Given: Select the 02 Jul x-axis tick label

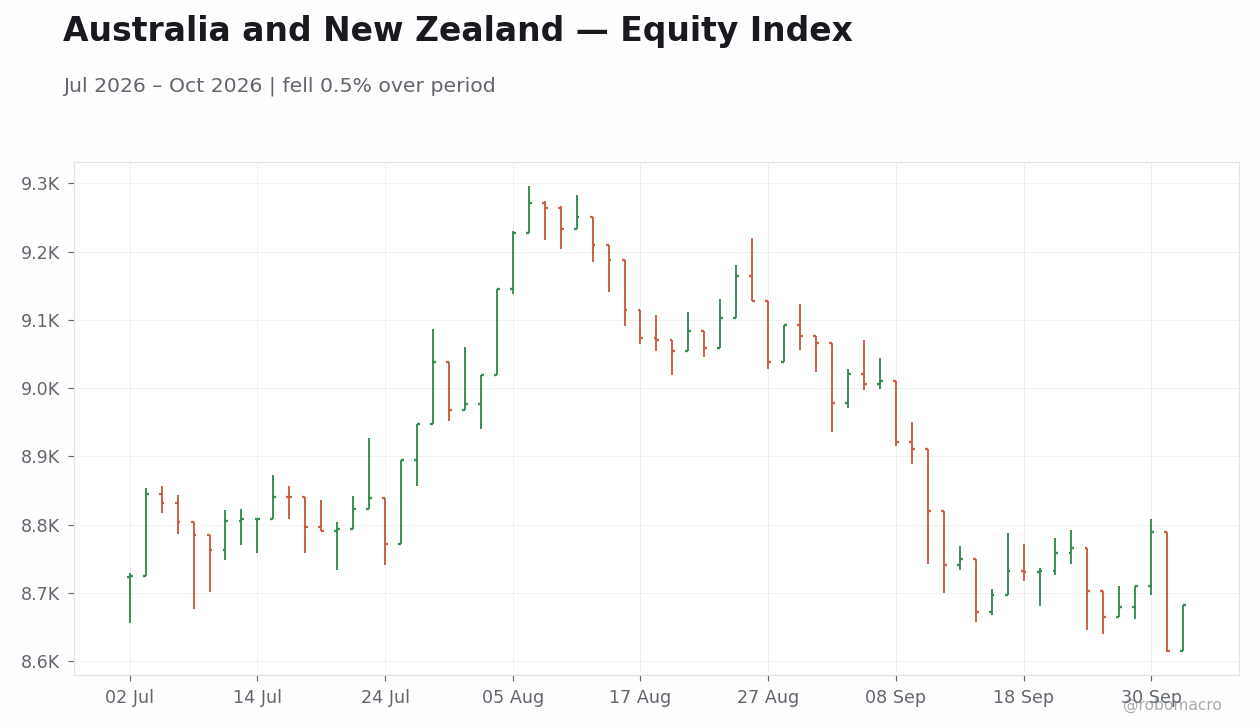Looking at the screenshot, I should 130,698.
